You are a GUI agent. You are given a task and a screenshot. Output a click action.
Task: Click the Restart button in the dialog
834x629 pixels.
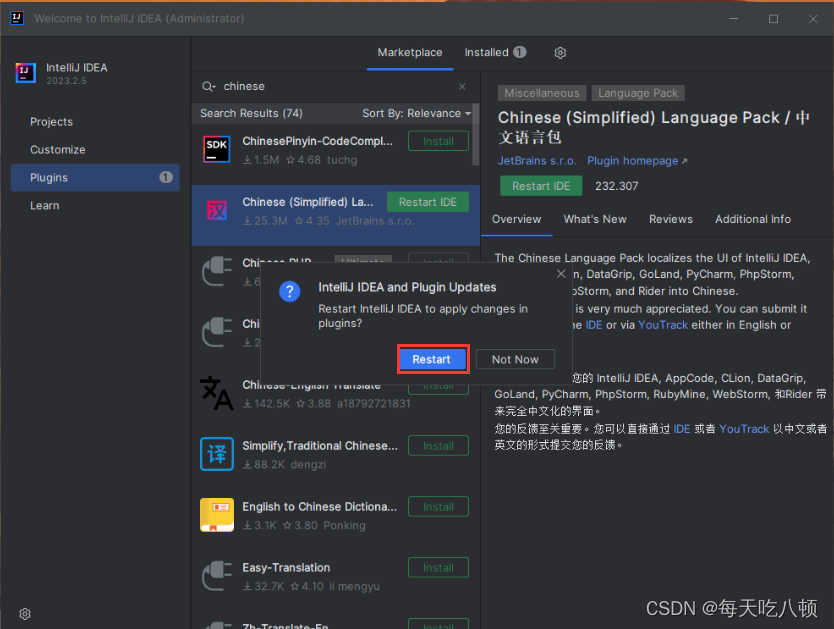(432, 359)
